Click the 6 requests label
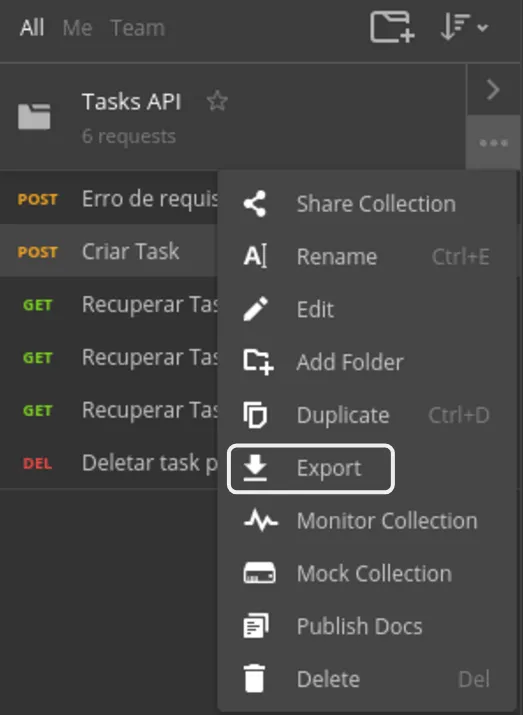523x715 pixels. tap(129, 136)
